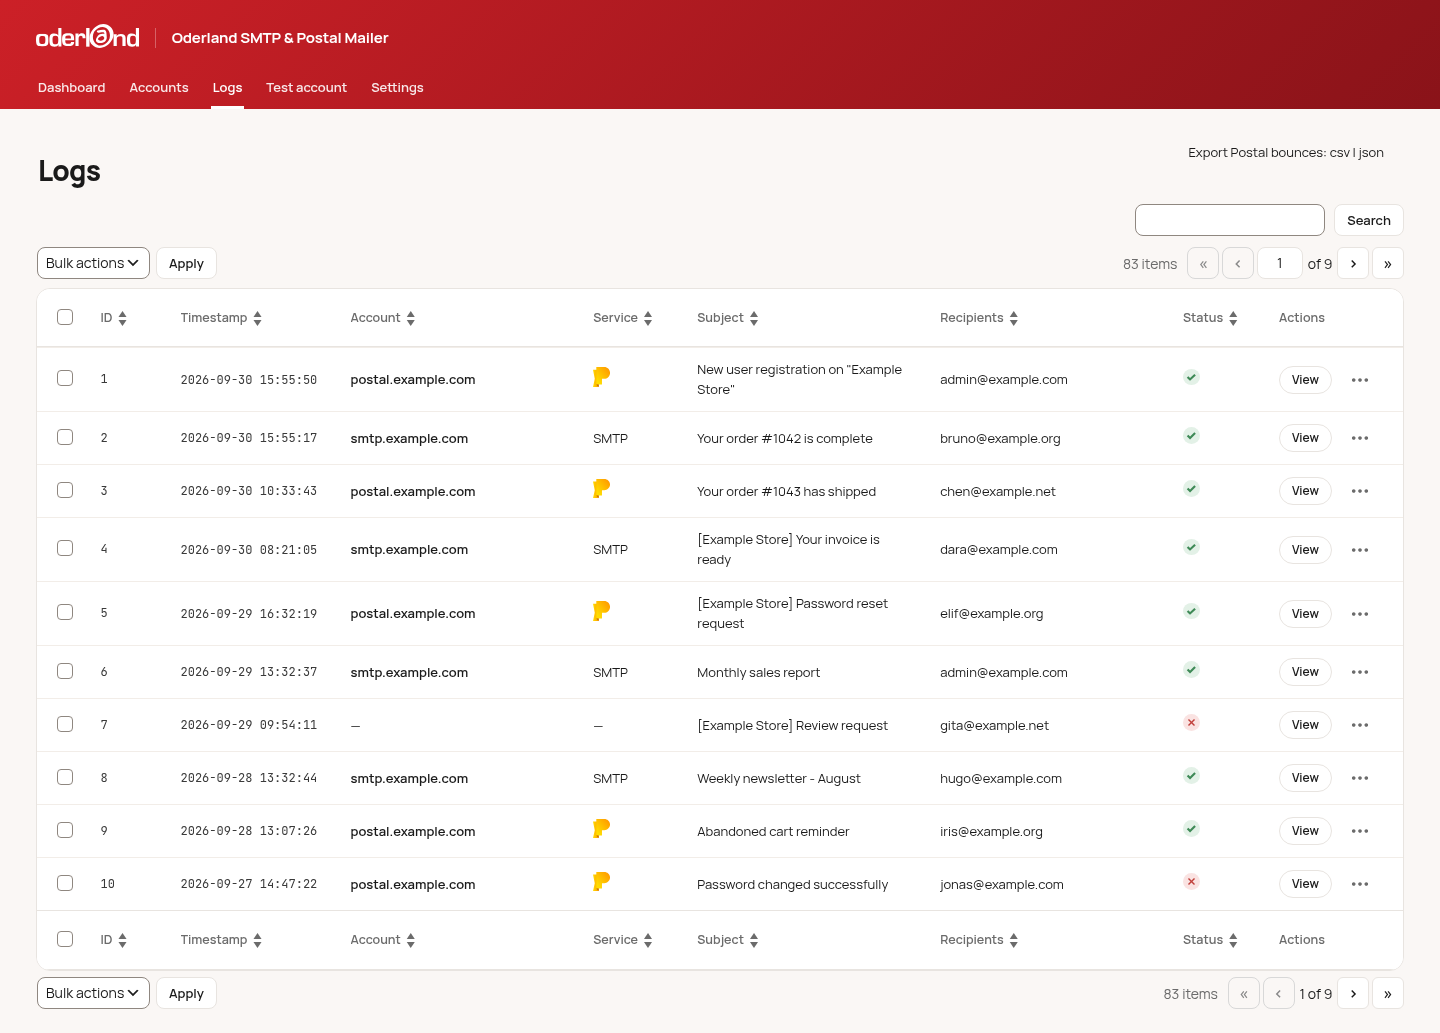Click failed status icon for jonas@example.com

1191,882
